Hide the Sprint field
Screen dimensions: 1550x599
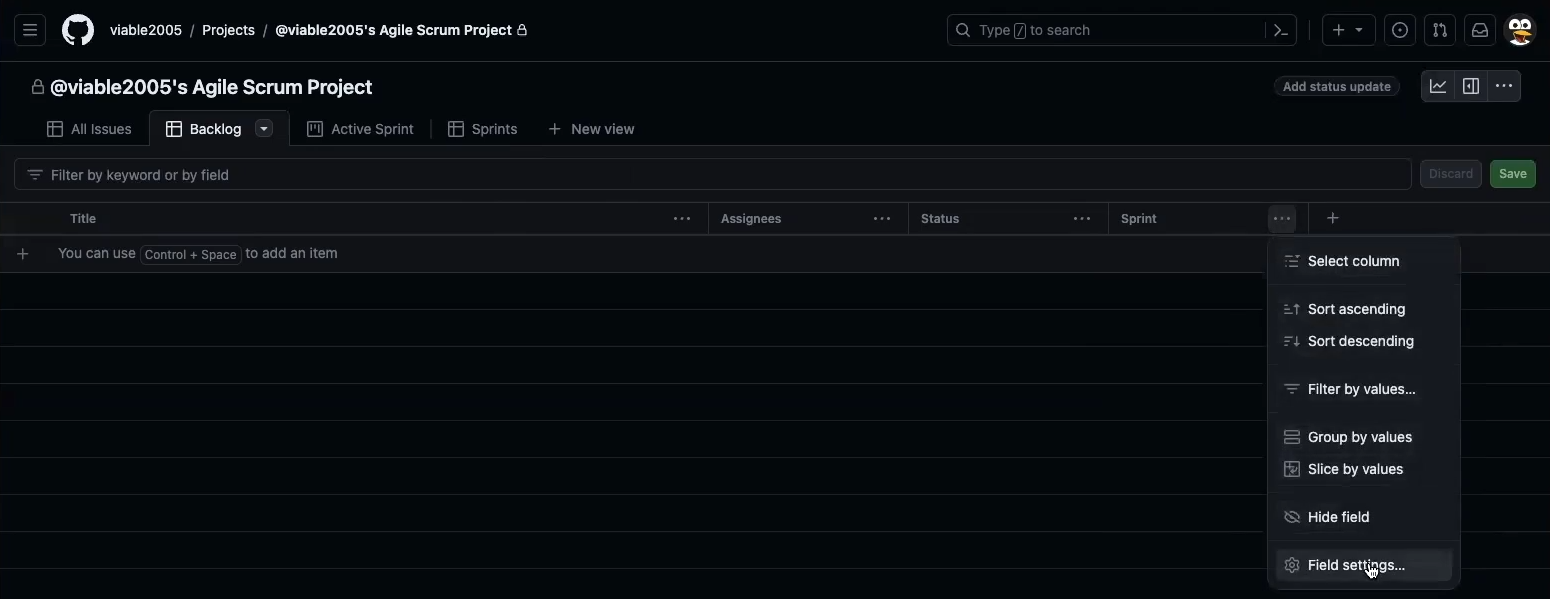pyautogui.click(x=1338, y=517)
